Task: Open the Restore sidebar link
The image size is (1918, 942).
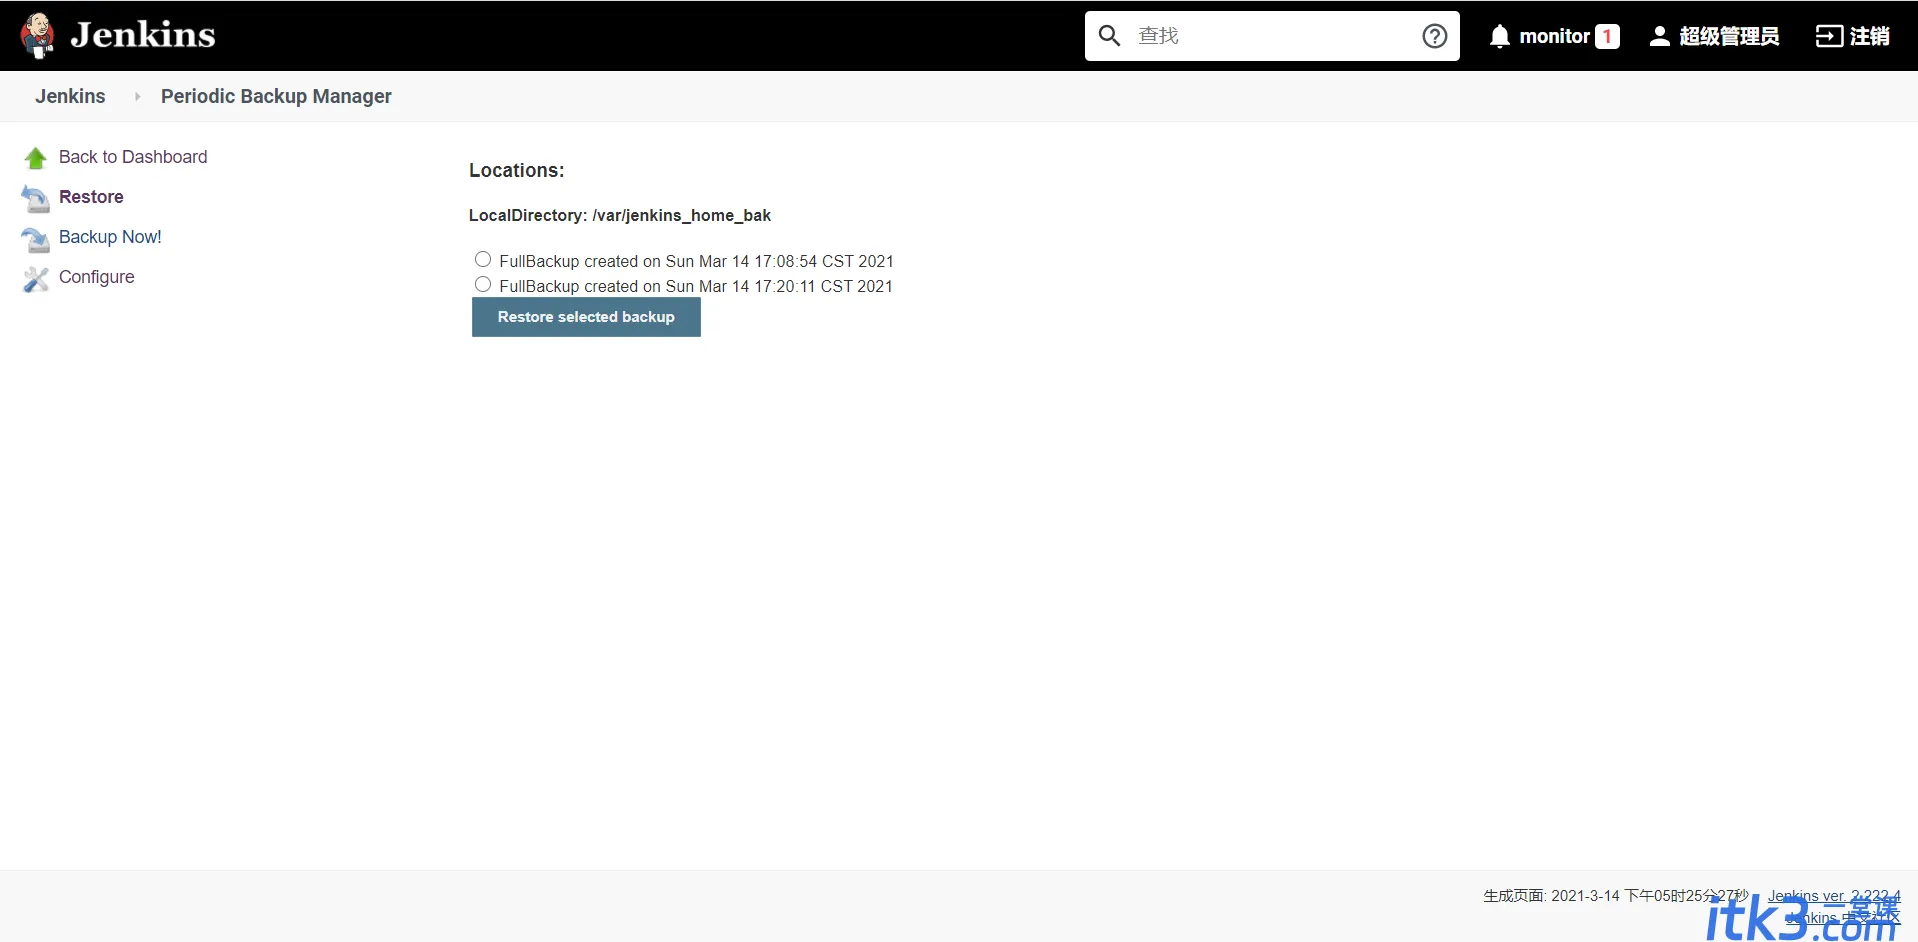Action: coord(91,197)
